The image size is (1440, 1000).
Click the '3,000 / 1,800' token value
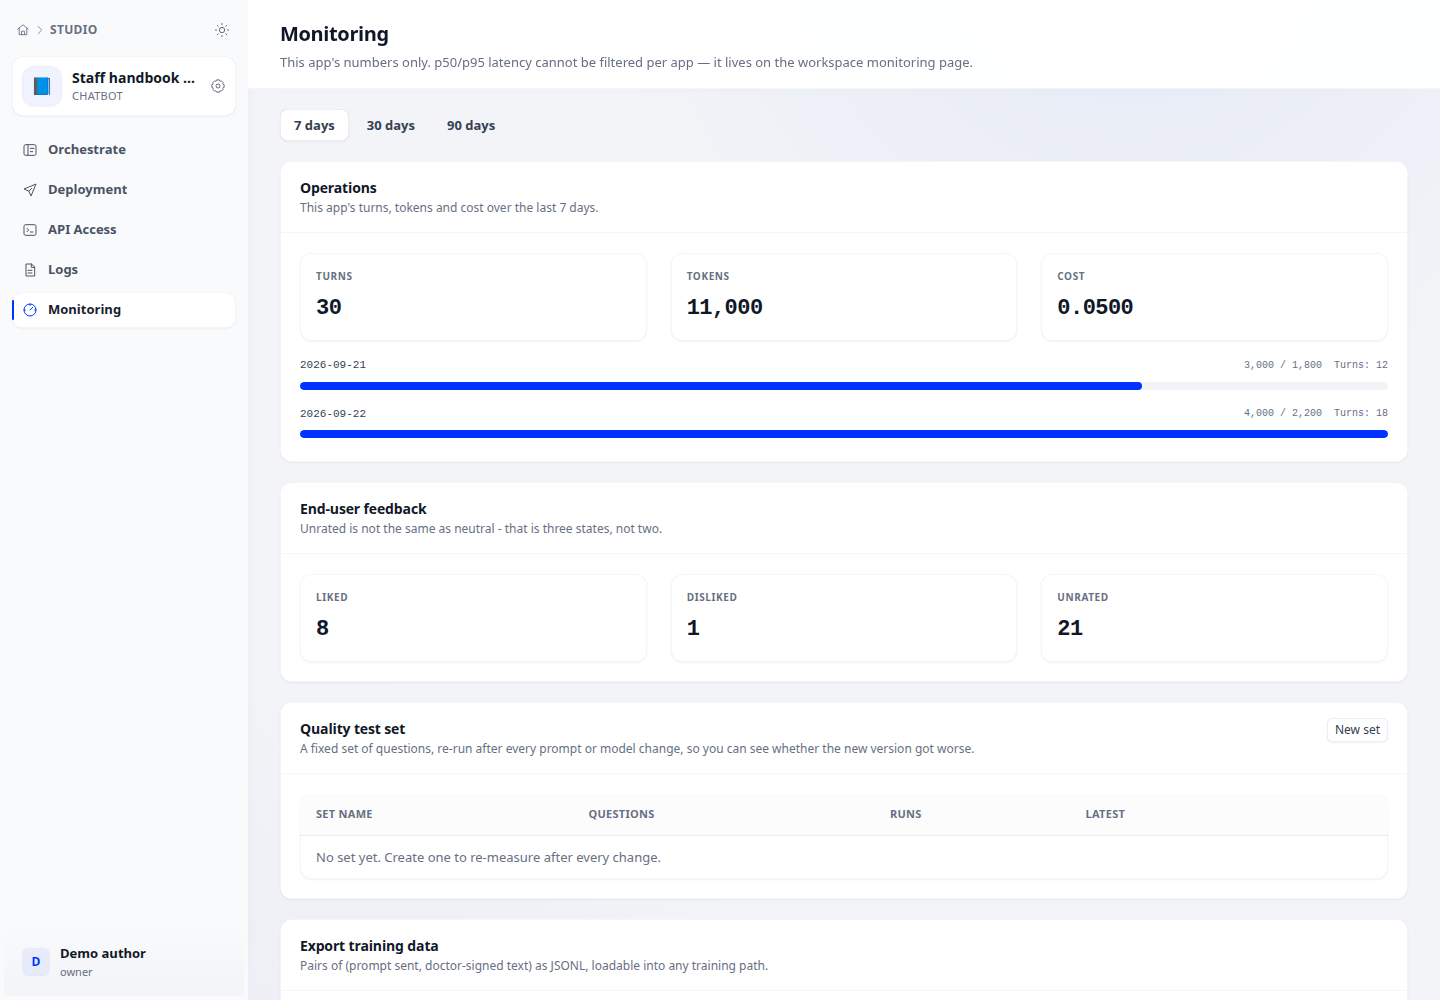[x=1283, y=365]
